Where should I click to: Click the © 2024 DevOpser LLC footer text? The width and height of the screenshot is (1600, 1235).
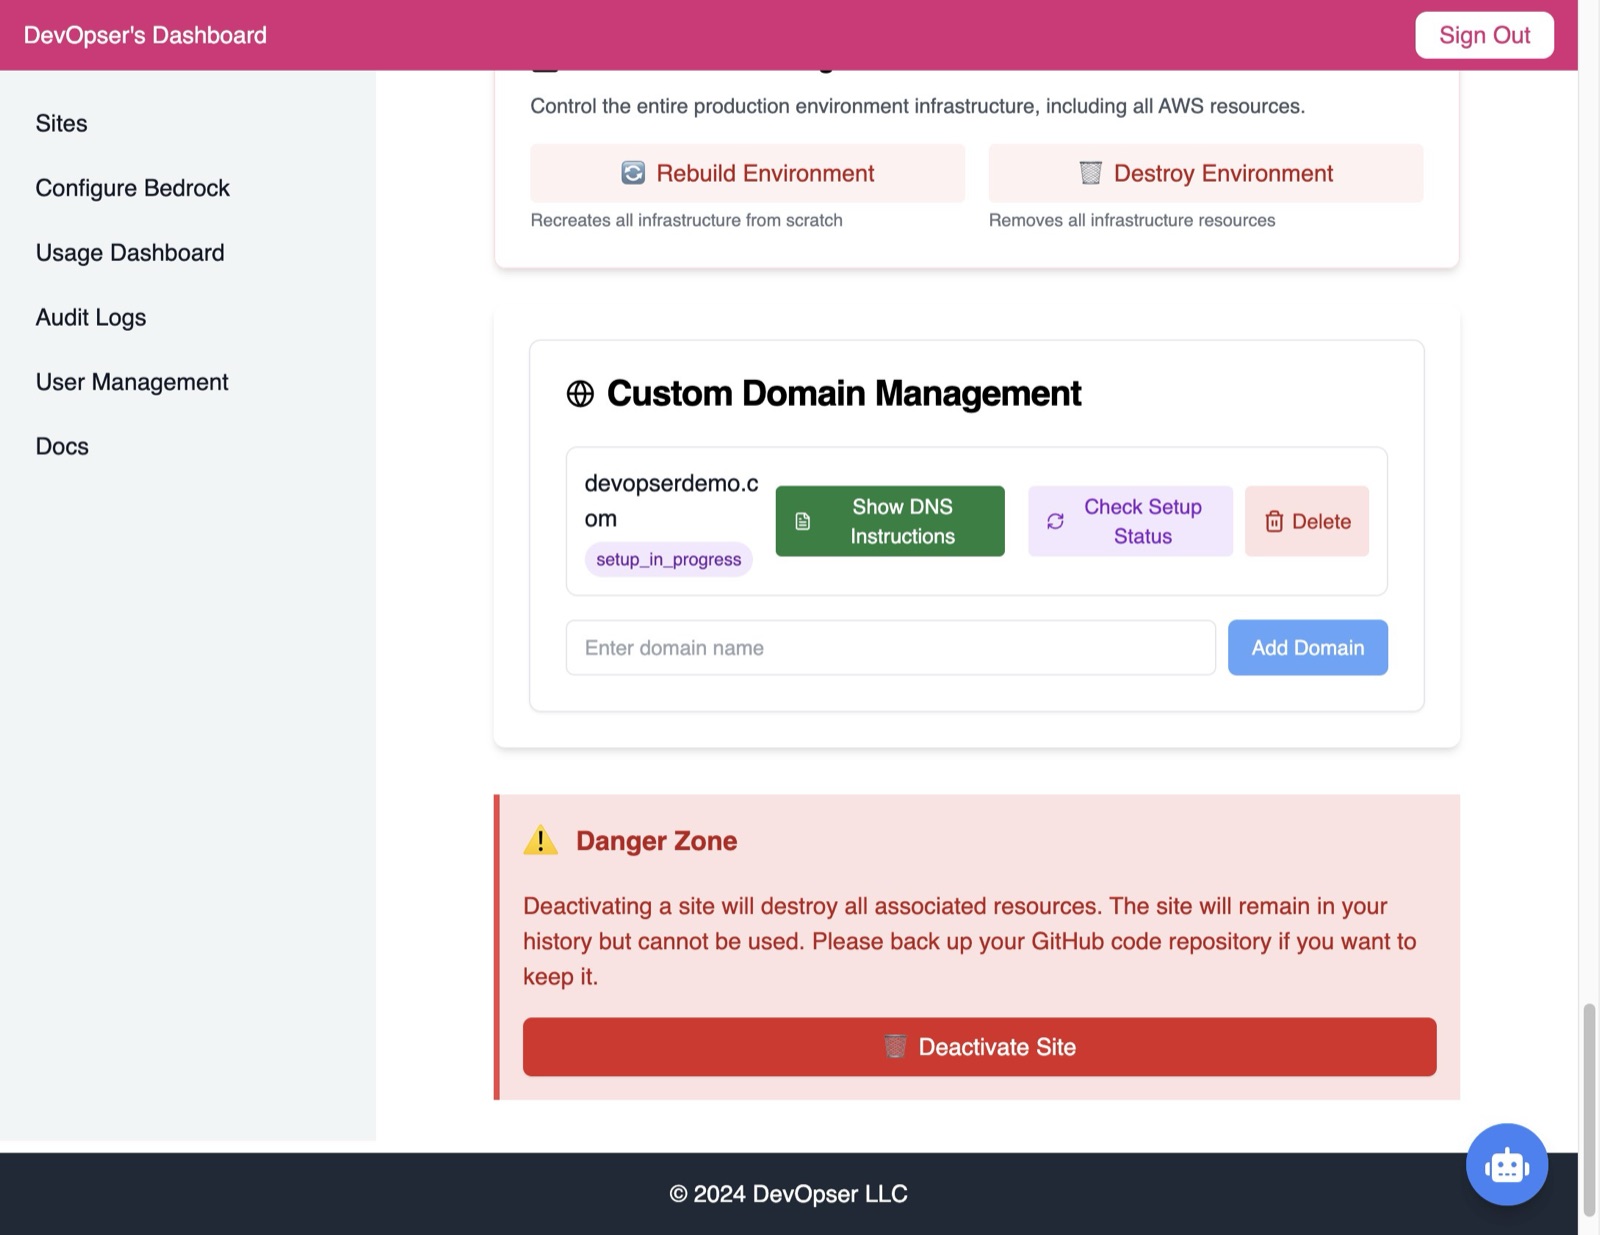pyautogui.click(x=788, y=1194)
